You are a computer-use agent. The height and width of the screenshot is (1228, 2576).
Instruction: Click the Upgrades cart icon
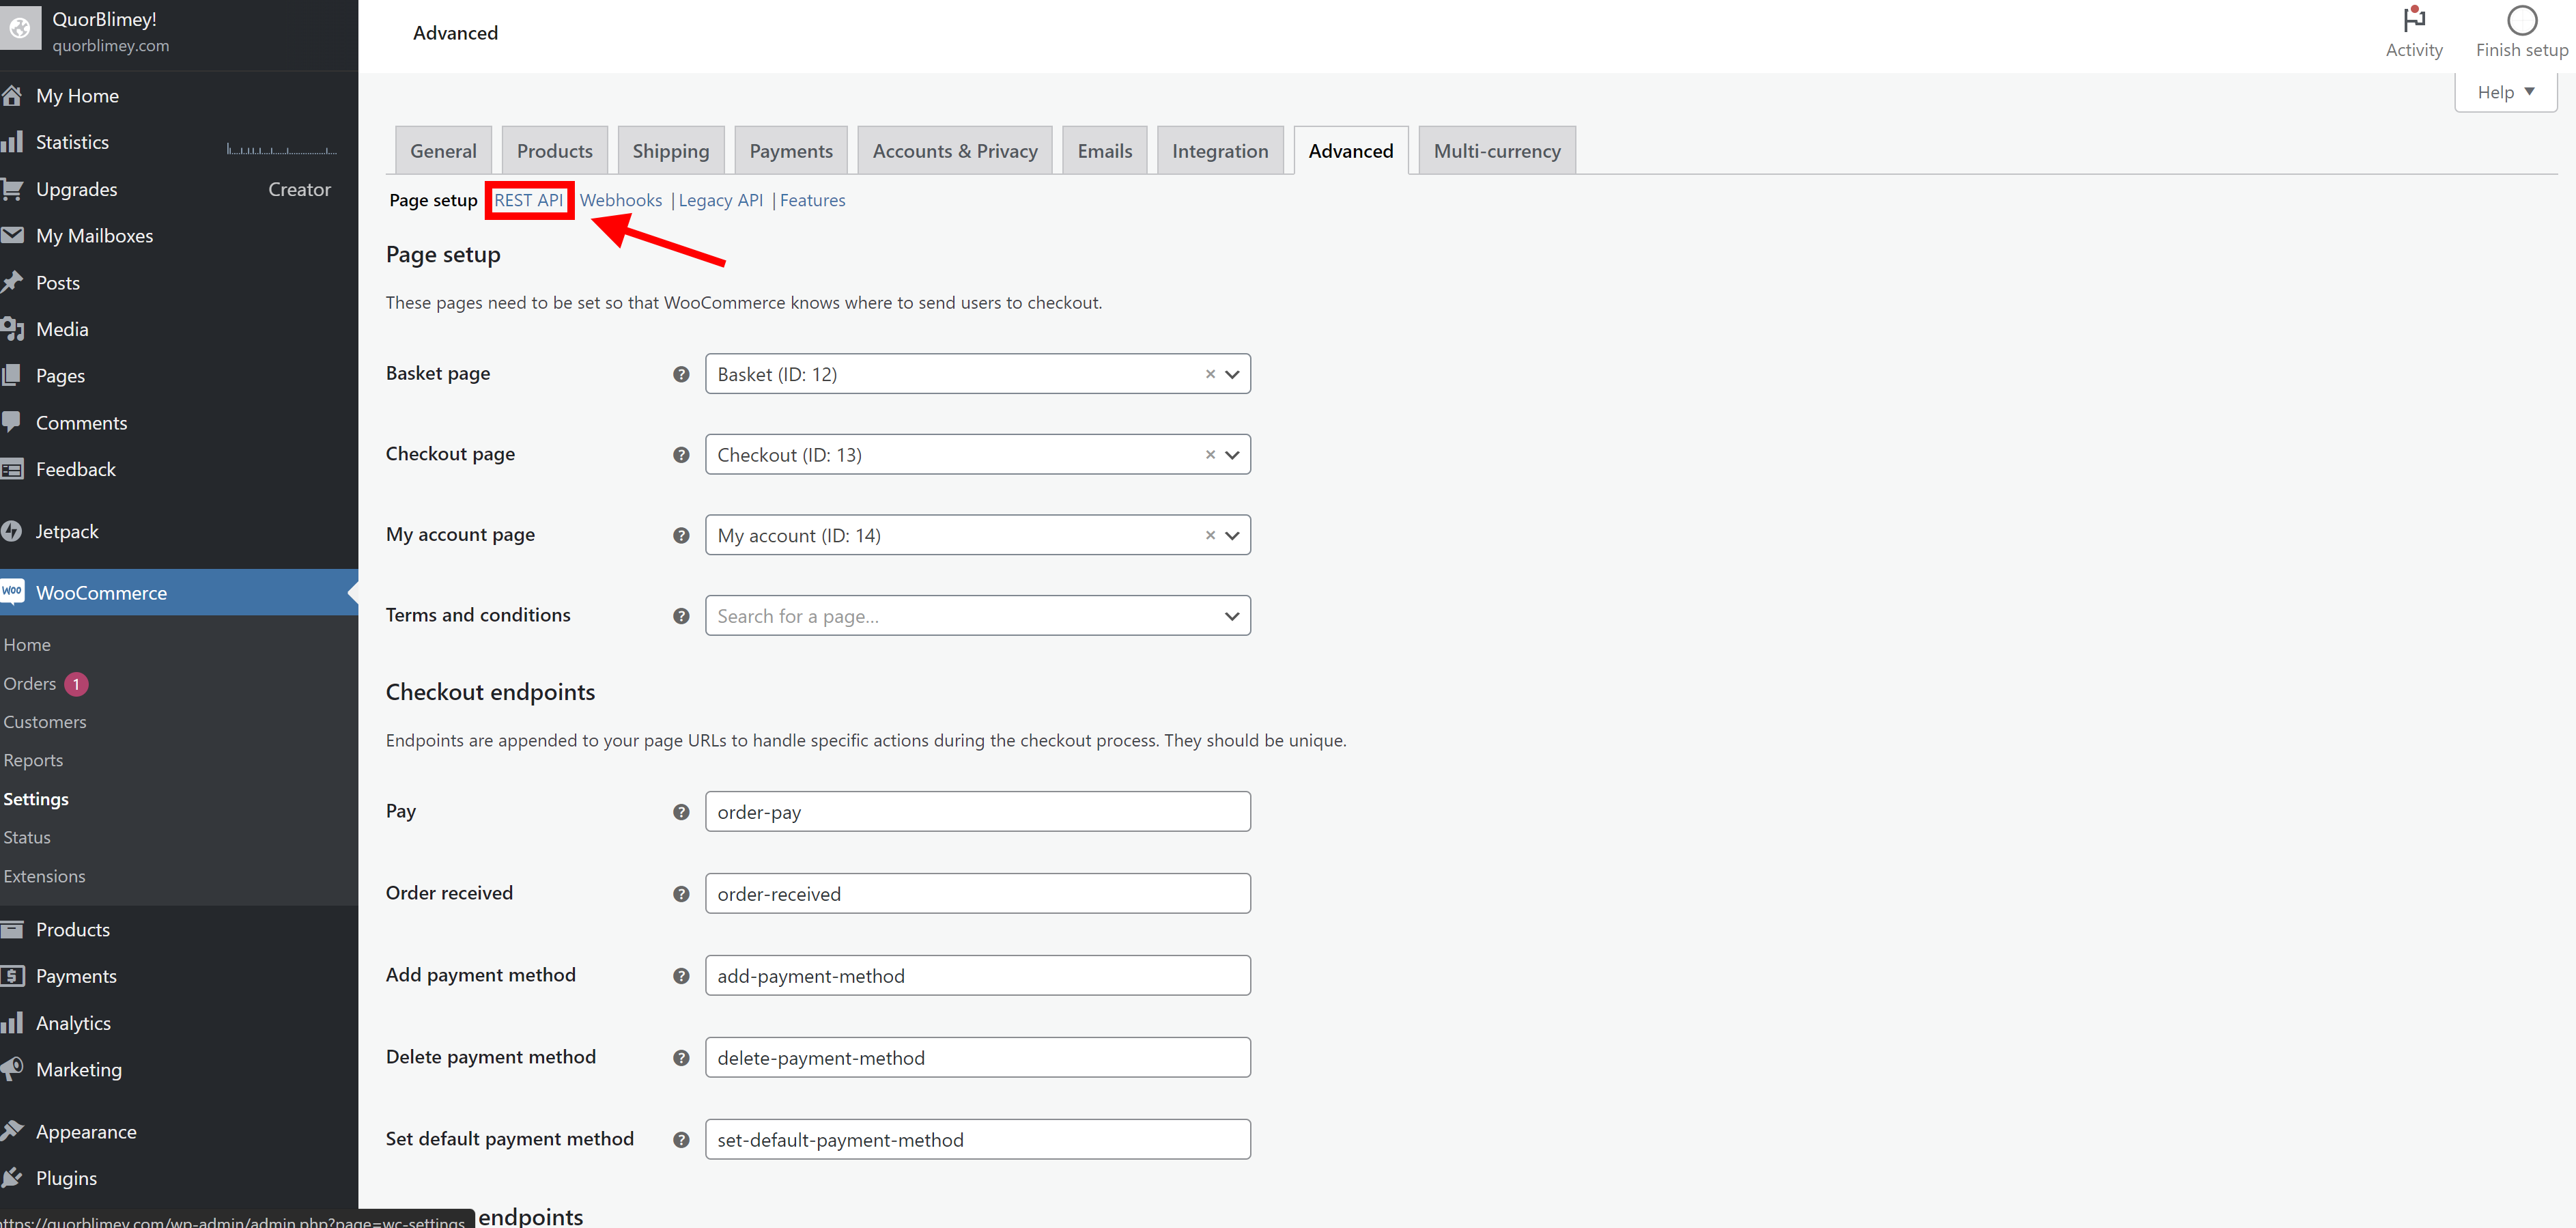pos(12,189)
